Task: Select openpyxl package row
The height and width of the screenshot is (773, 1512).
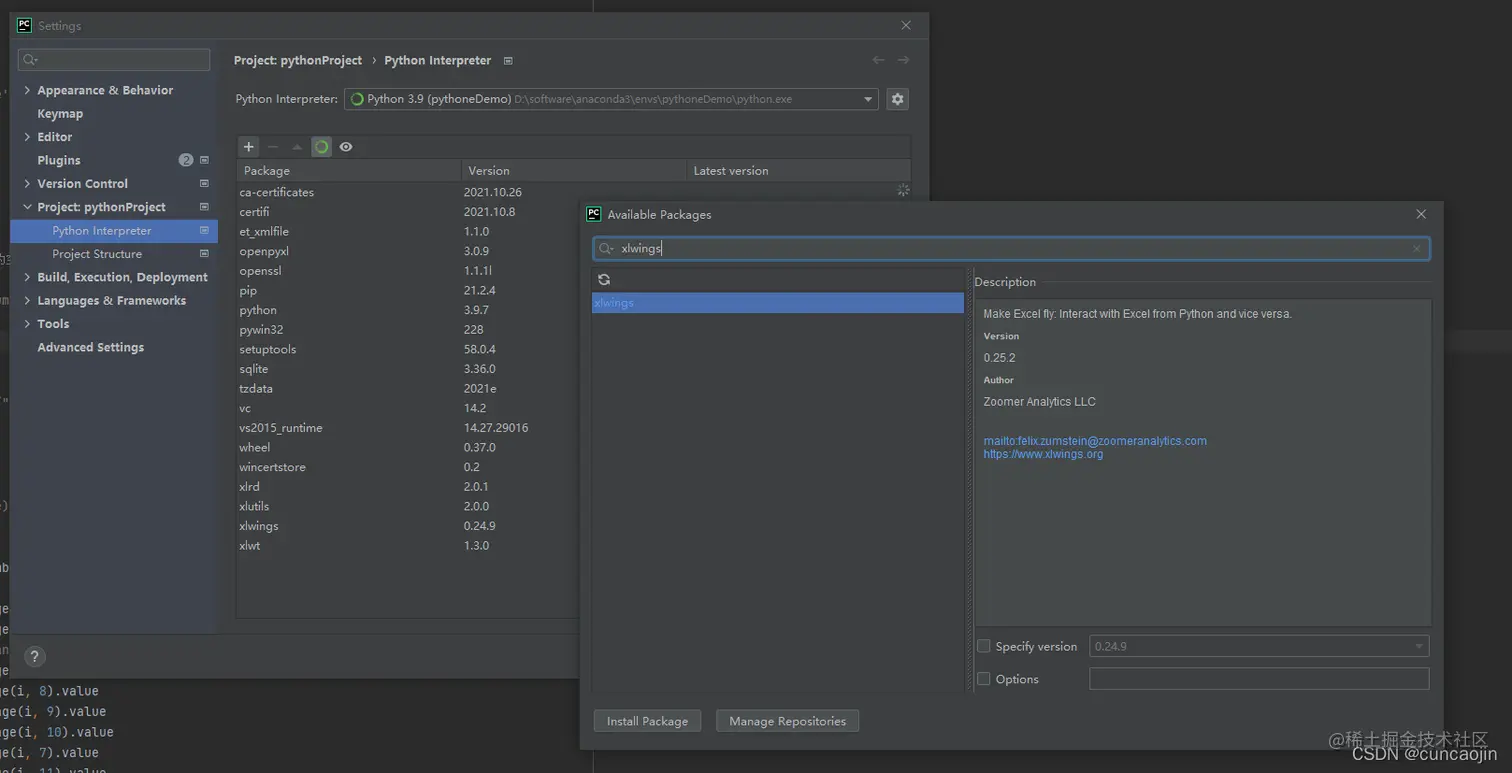Action: (408, 251)
